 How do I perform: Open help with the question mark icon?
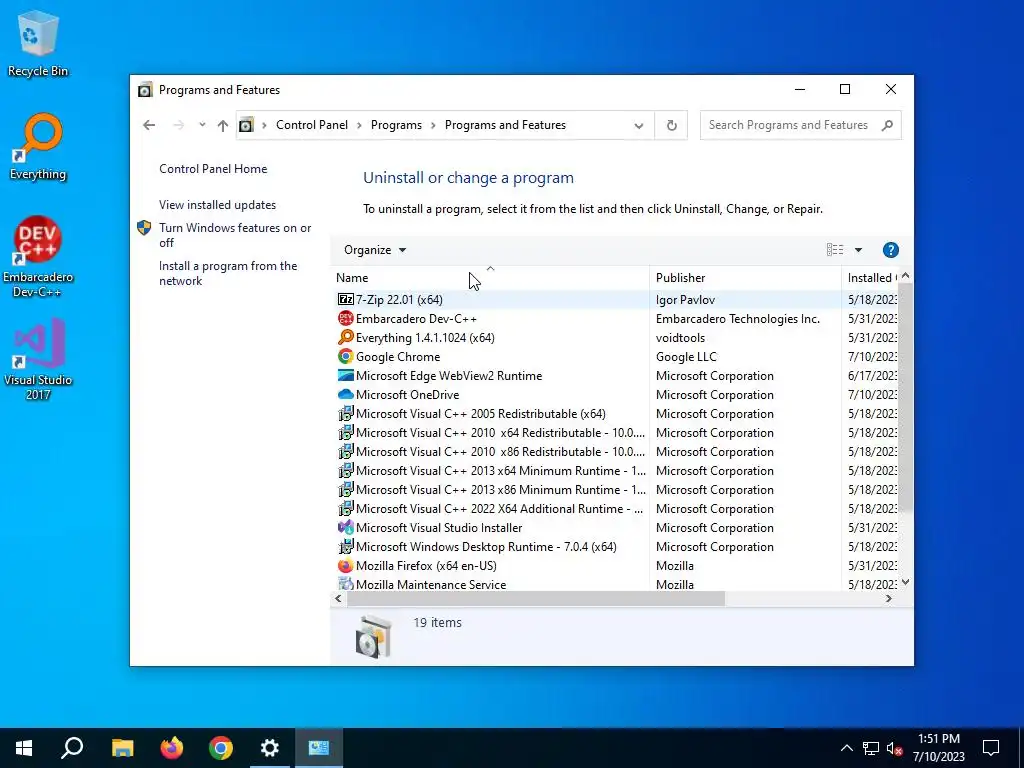click(890, 250)
